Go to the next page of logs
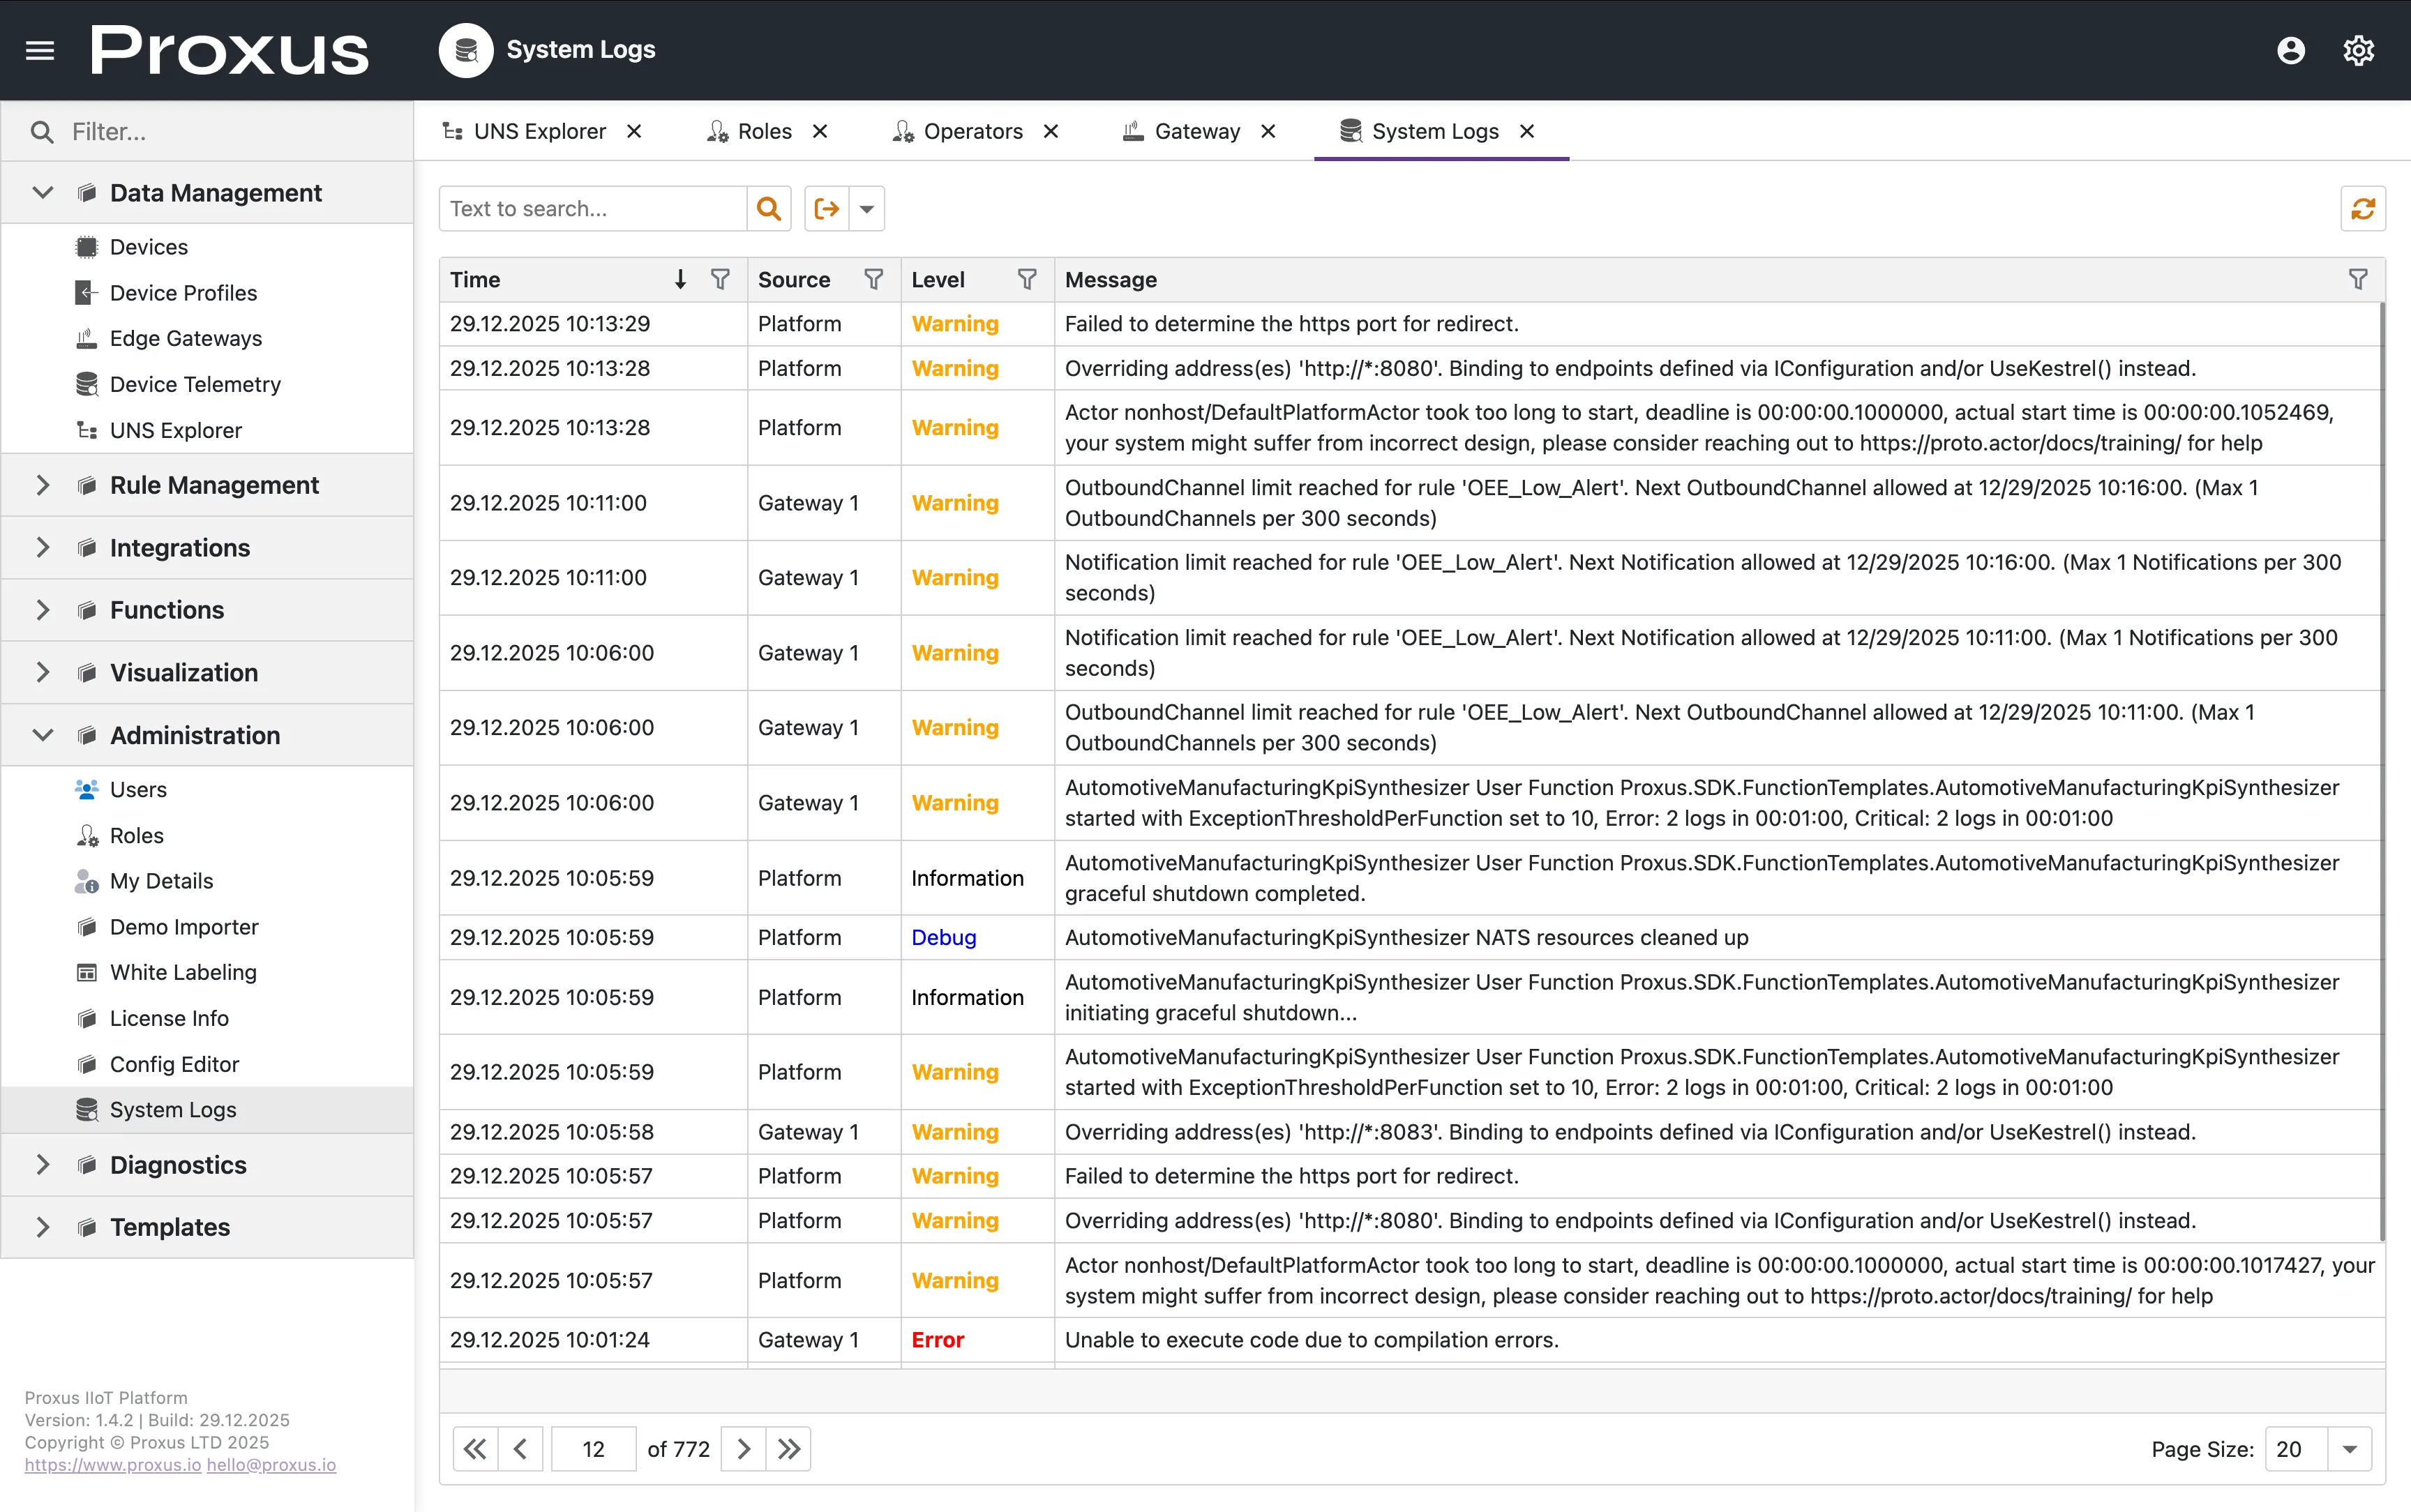 743,1448
